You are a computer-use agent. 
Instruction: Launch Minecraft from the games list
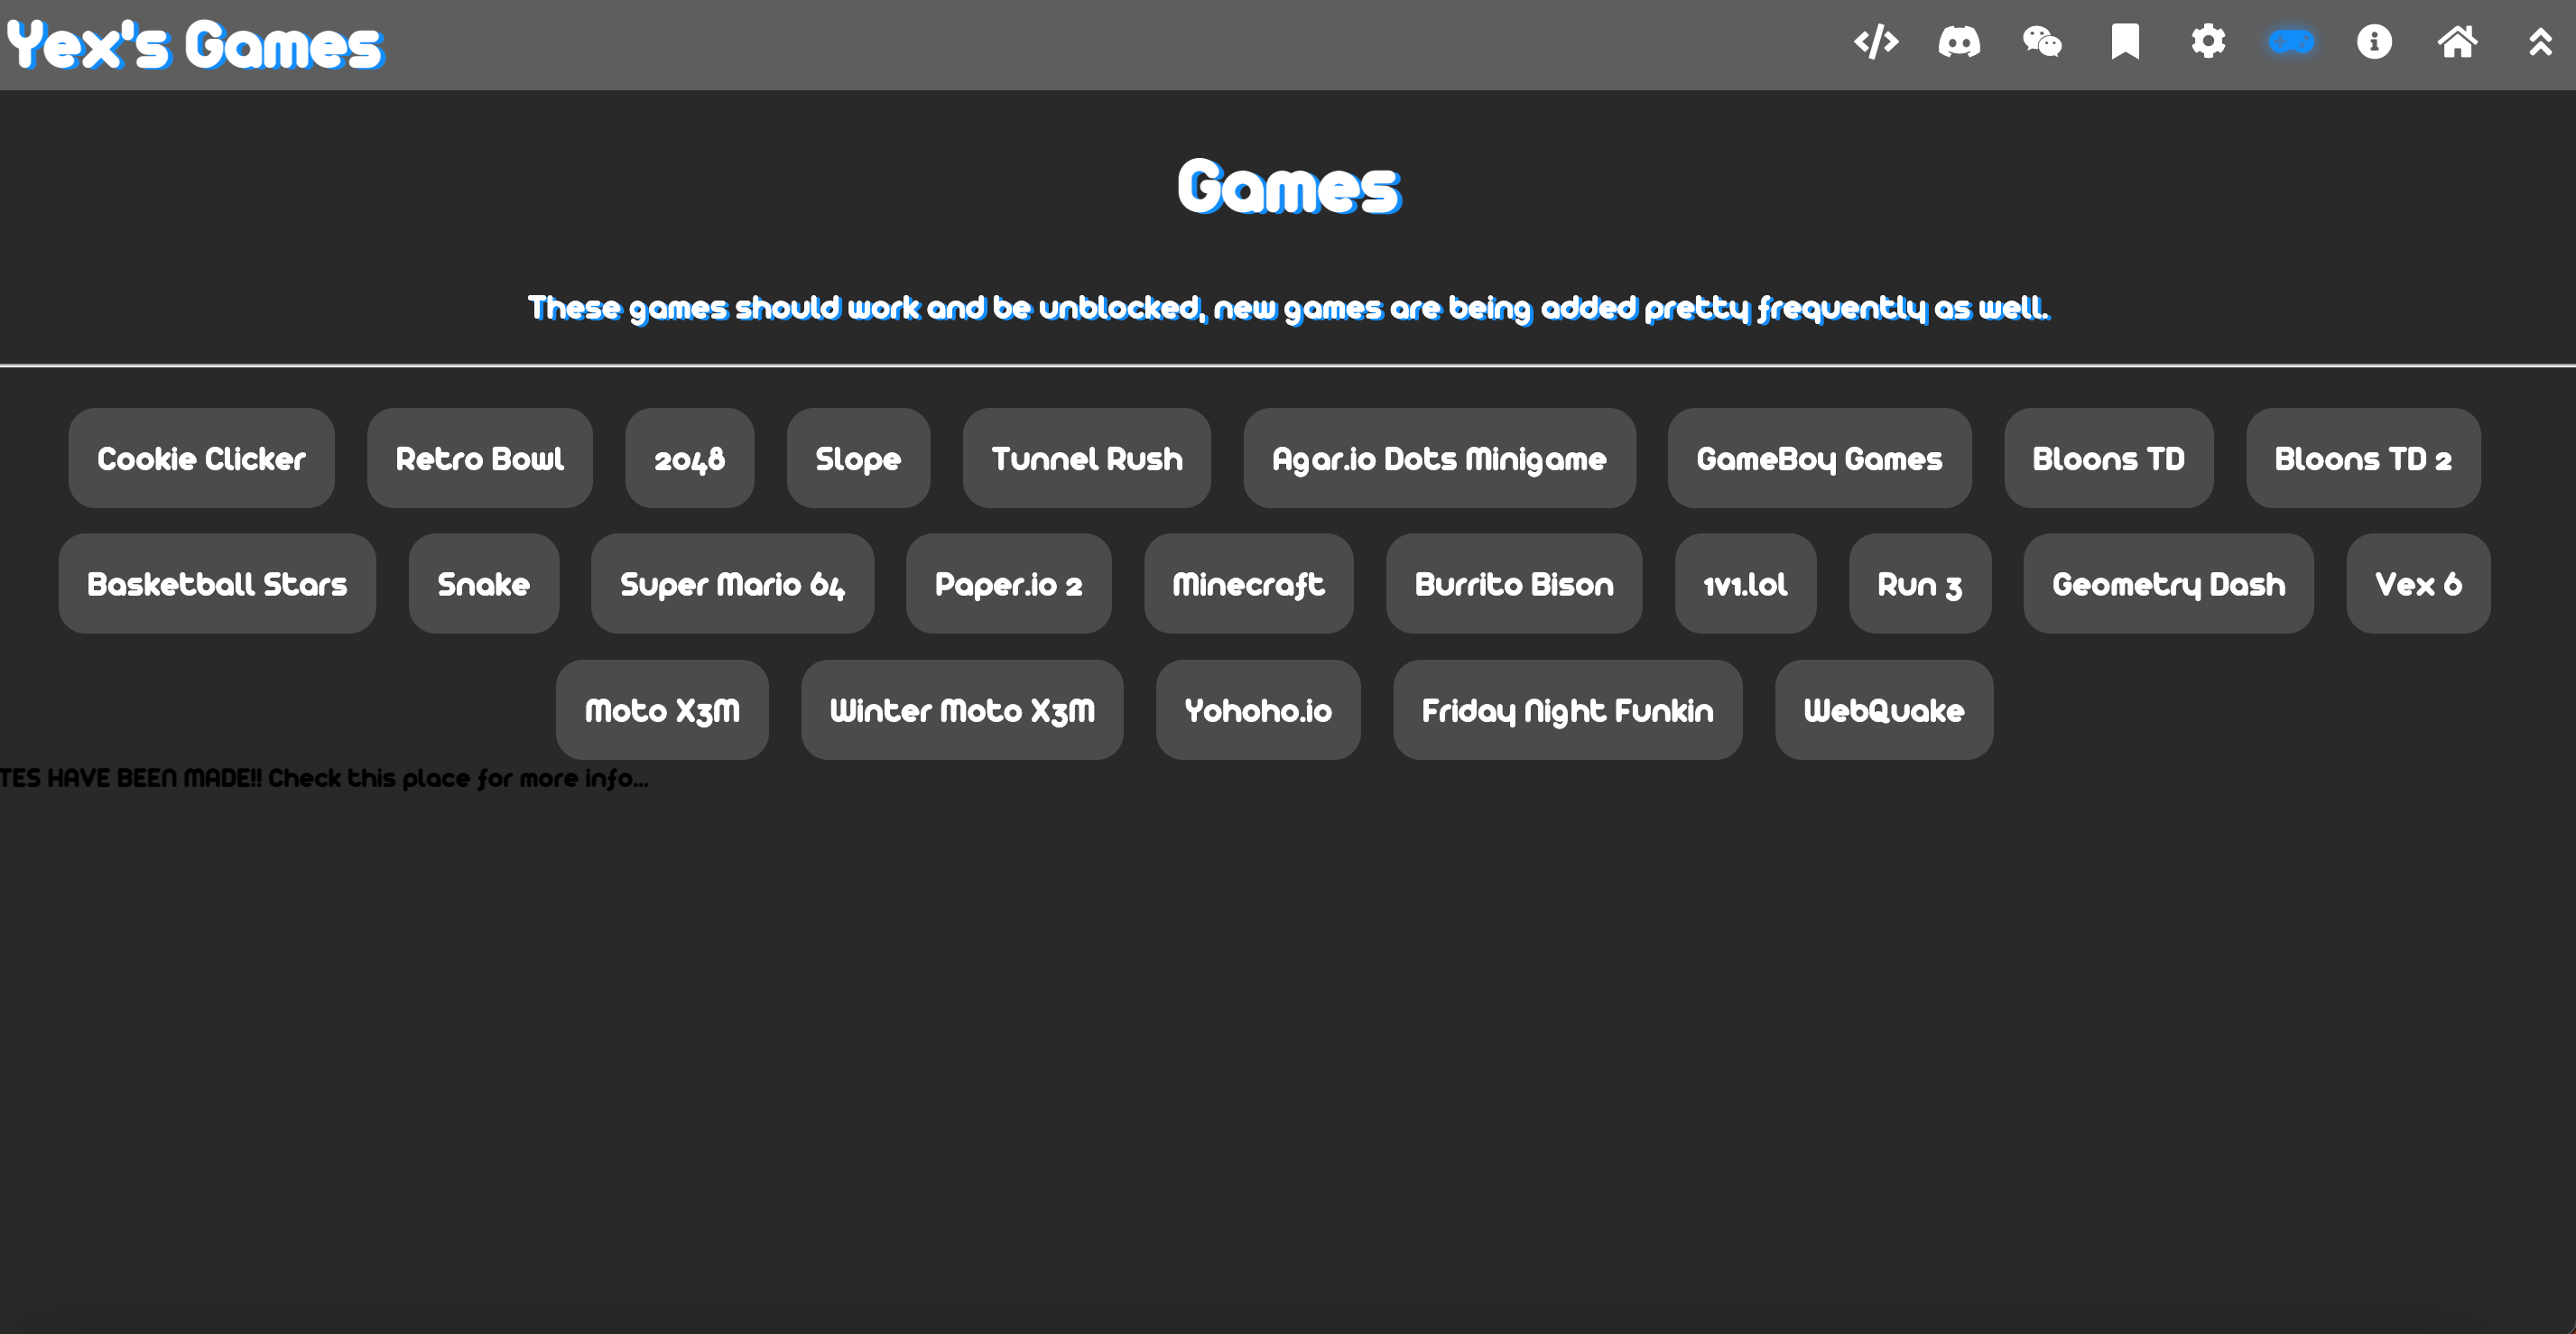tap(1248, 584)
